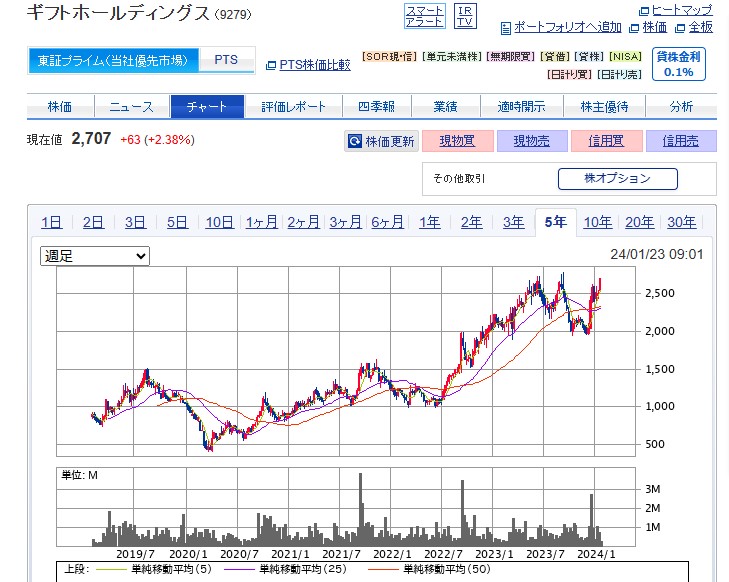The image size is (729, 582).
Task: Open the 評価レポート tab
Action: coord(293,106)
